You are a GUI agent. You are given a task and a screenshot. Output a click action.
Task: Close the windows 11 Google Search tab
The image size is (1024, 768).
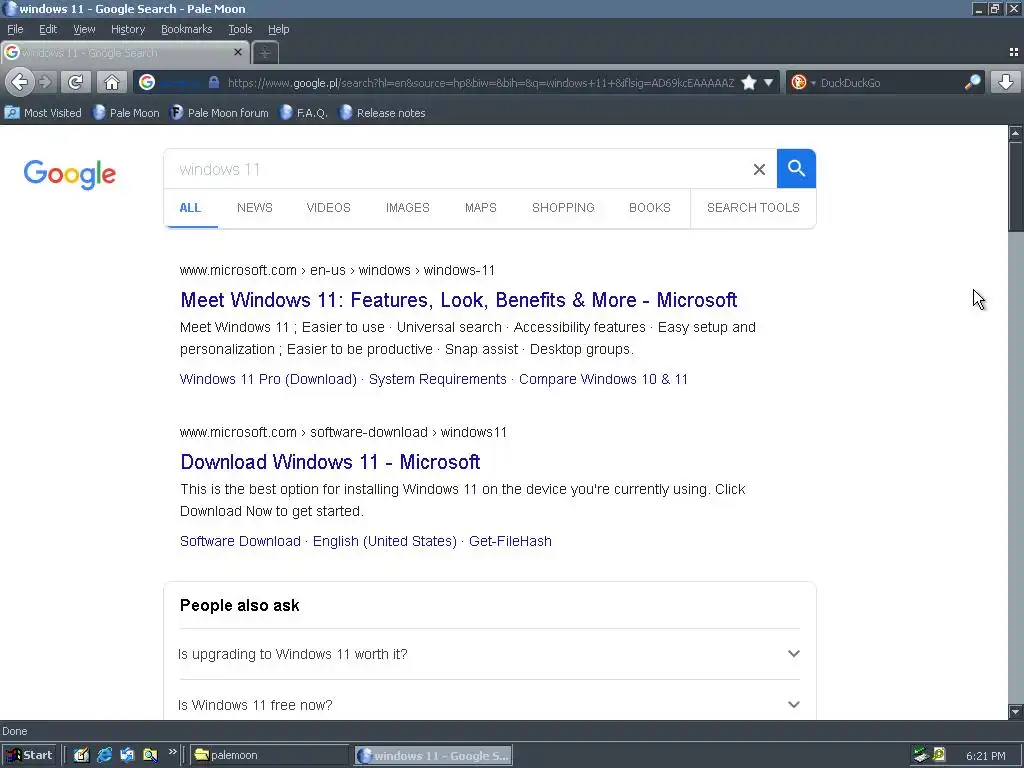pyautogui.click(x=238, y=52)
